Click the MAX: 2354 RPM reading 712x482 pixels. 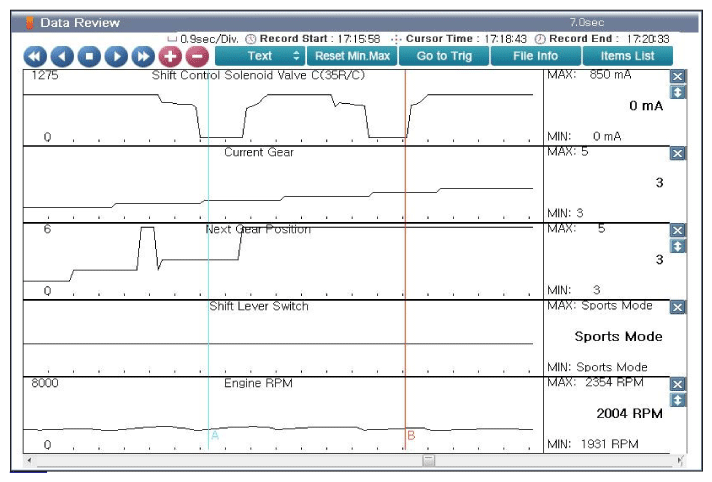click(x=595, y=383)
